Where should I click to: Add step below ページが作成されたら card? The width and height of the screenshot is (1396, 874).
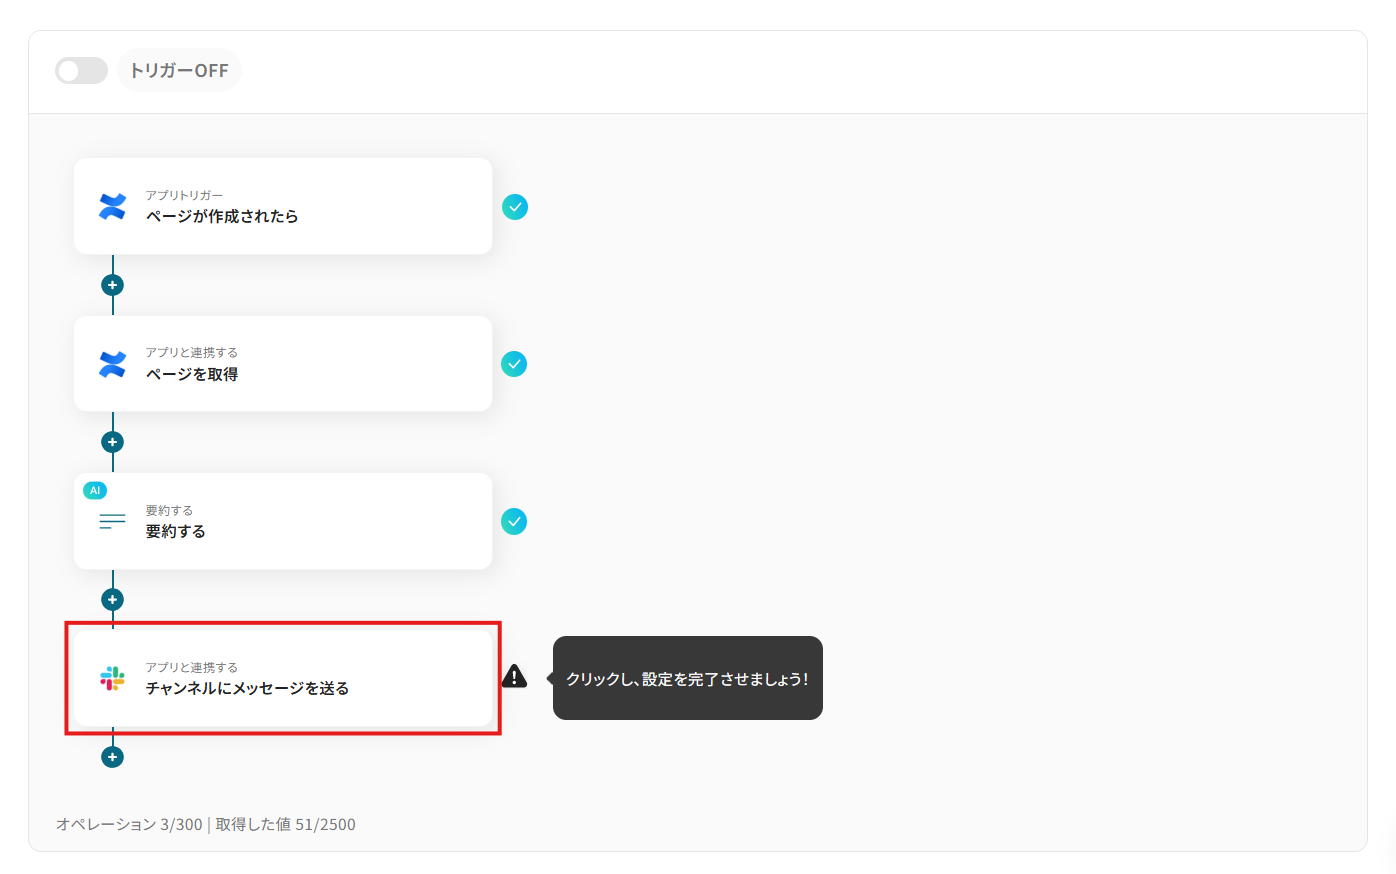pyautogui.click(x=113, y=285)
